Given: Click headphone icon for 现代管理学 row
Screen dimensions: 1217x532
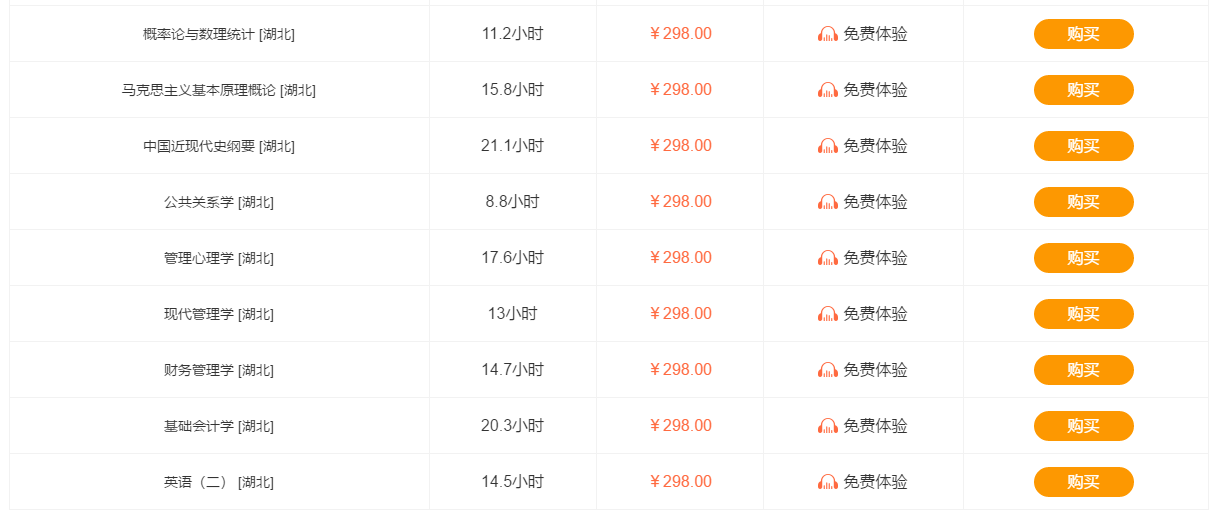Looking at the screenshot, I should pyautogui.click(x=828, y=314).
